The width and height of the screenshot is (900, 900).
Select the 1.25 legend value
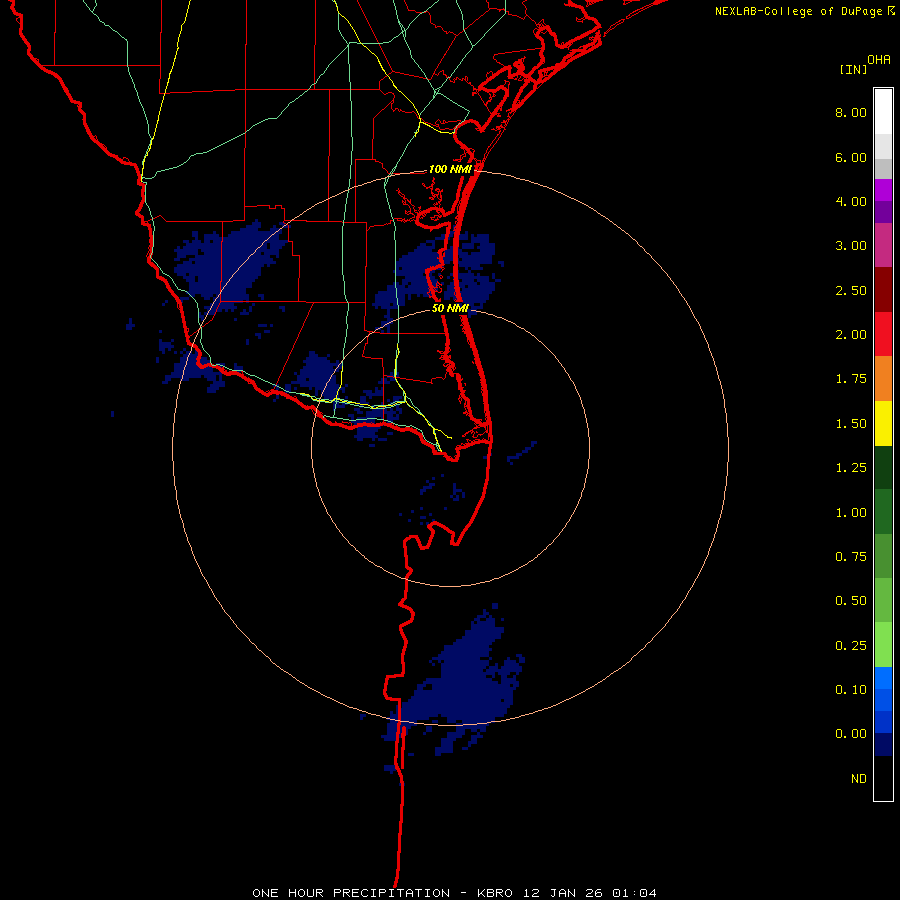click(851, 468)
